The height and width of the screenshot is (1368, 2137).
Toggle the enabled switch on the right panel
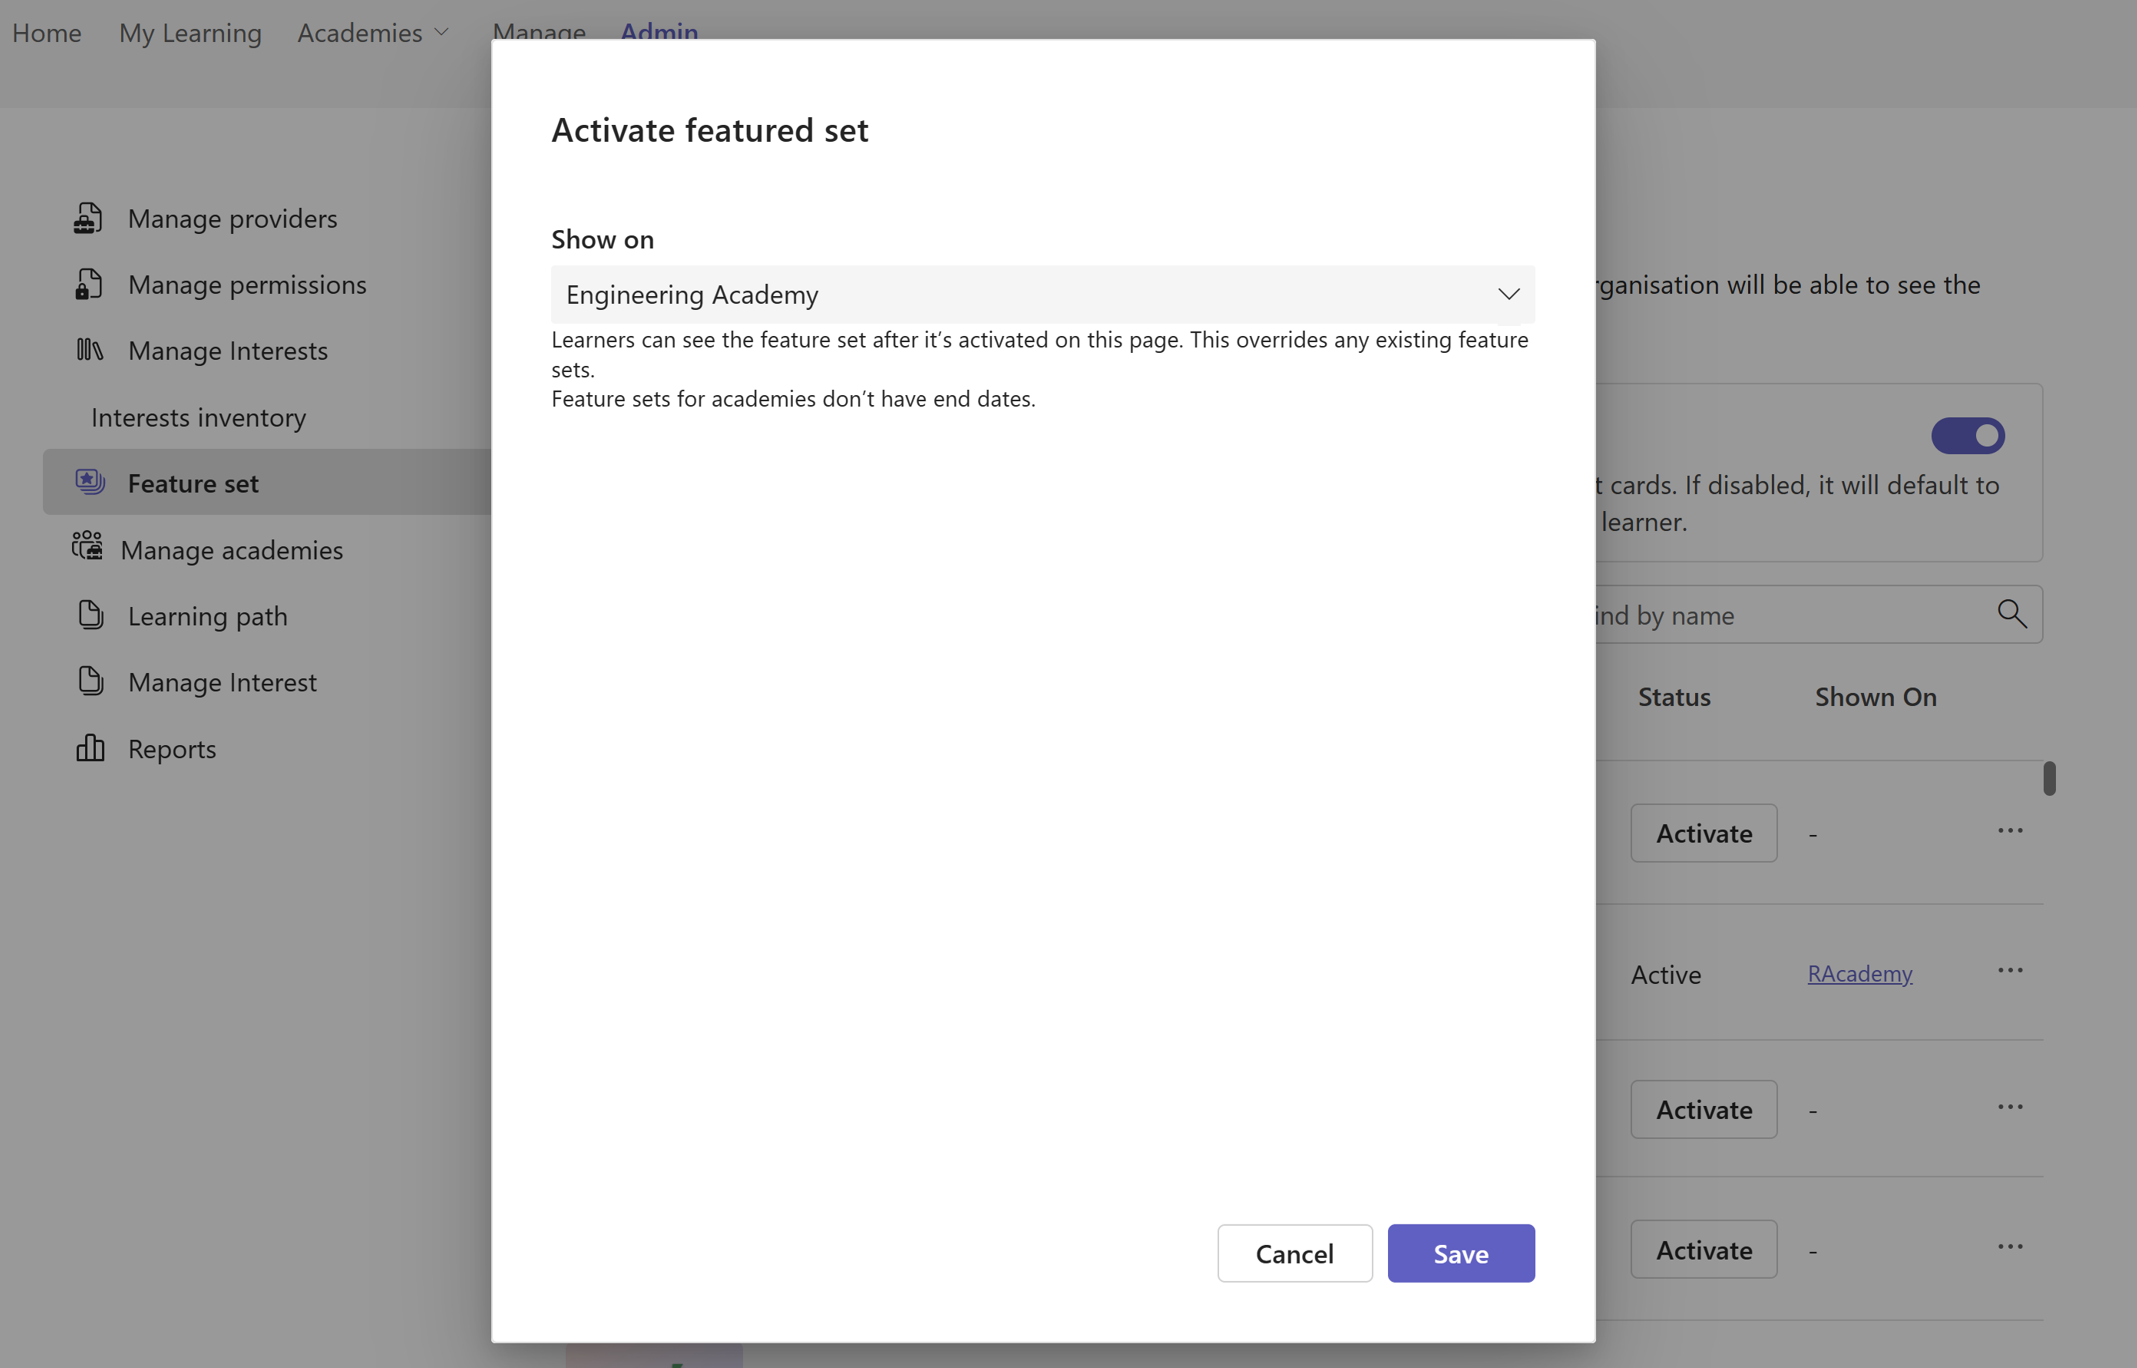click(x=1967, y=435)
